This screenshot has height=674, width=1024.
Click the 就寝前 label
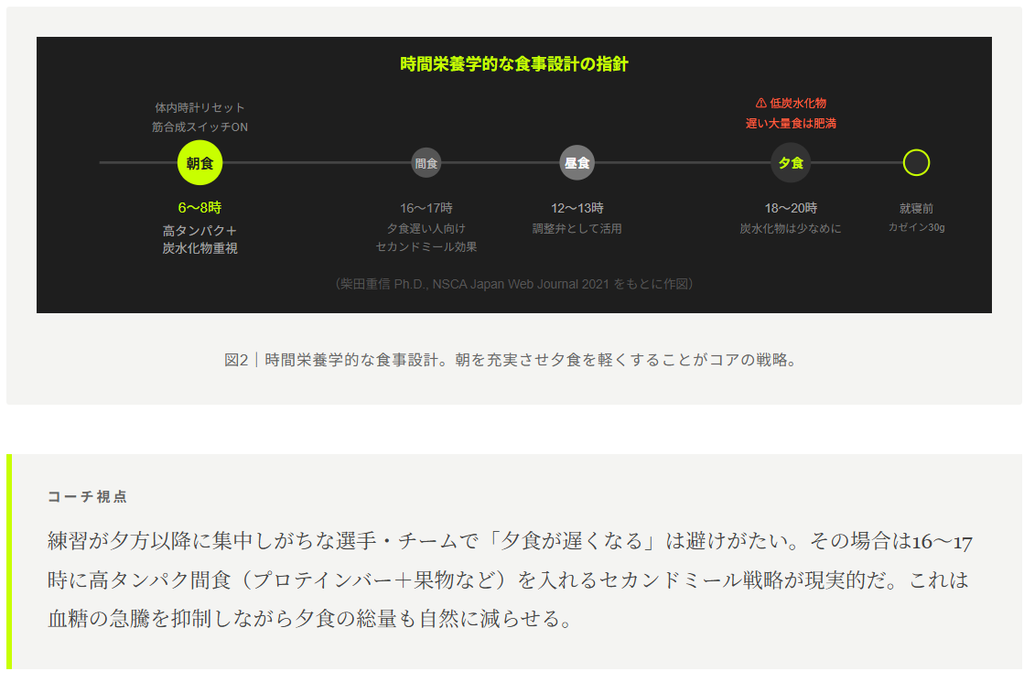click(x=916, y=208)
